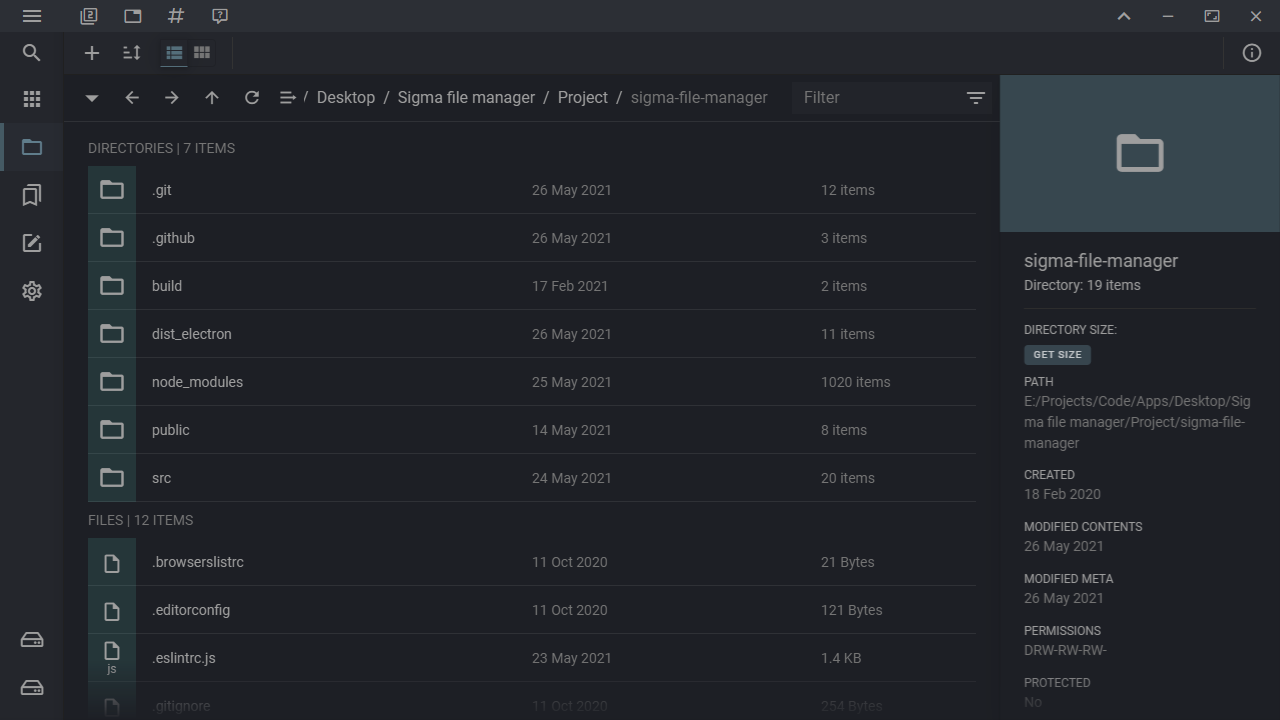This screenshot has height=720, width=1280.
Task: Click sigma-file-manager breadcrumb segment
Action: click(699, 98)
